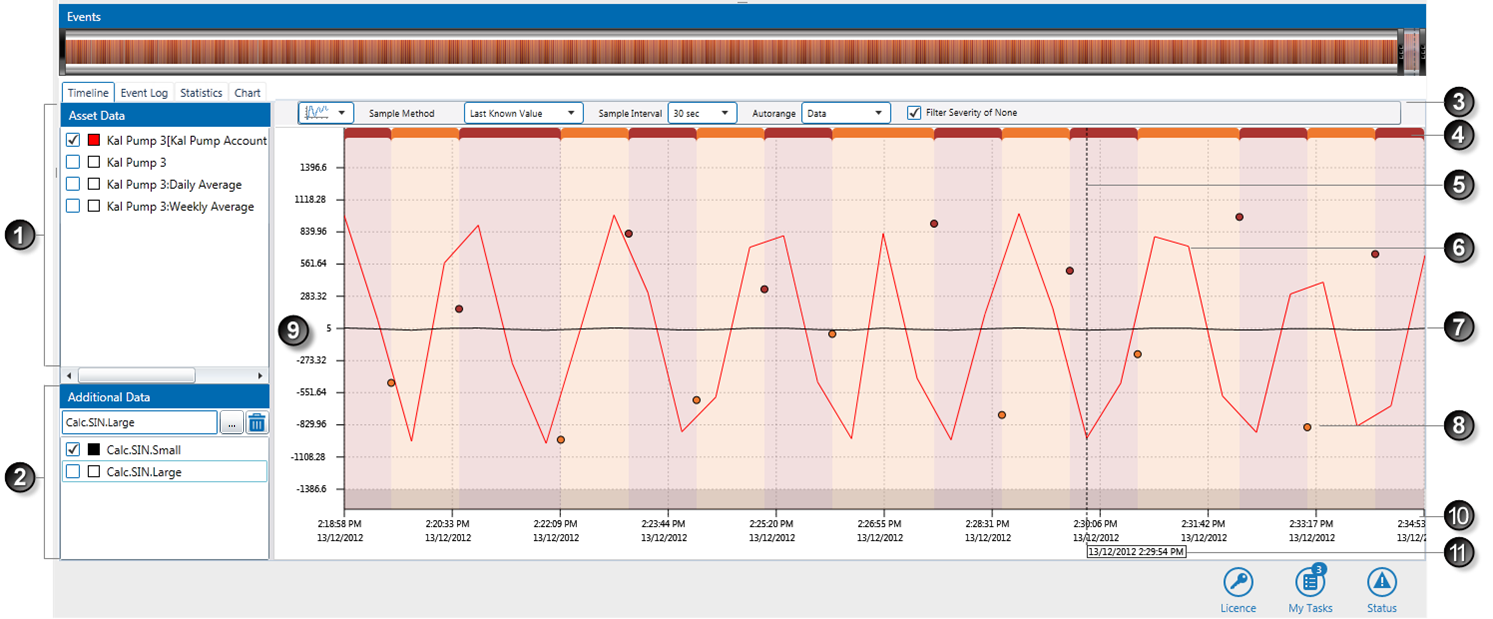Screen dimensions: 1493x619
Task: Click right scroll arrow in Asset Data panel
Action: tap(260, 375)
